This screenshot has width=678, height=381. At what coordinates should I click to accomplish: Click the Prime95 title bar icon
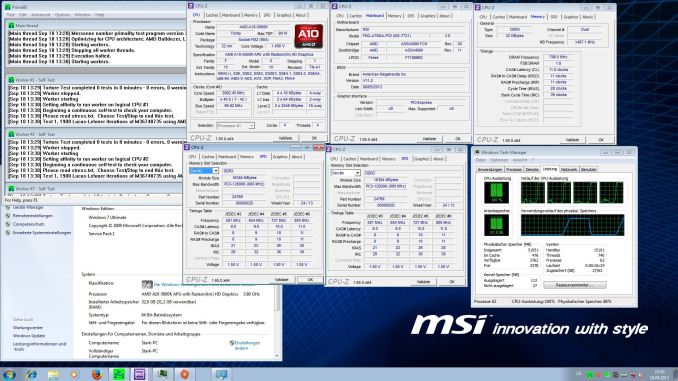coord(7,7)
